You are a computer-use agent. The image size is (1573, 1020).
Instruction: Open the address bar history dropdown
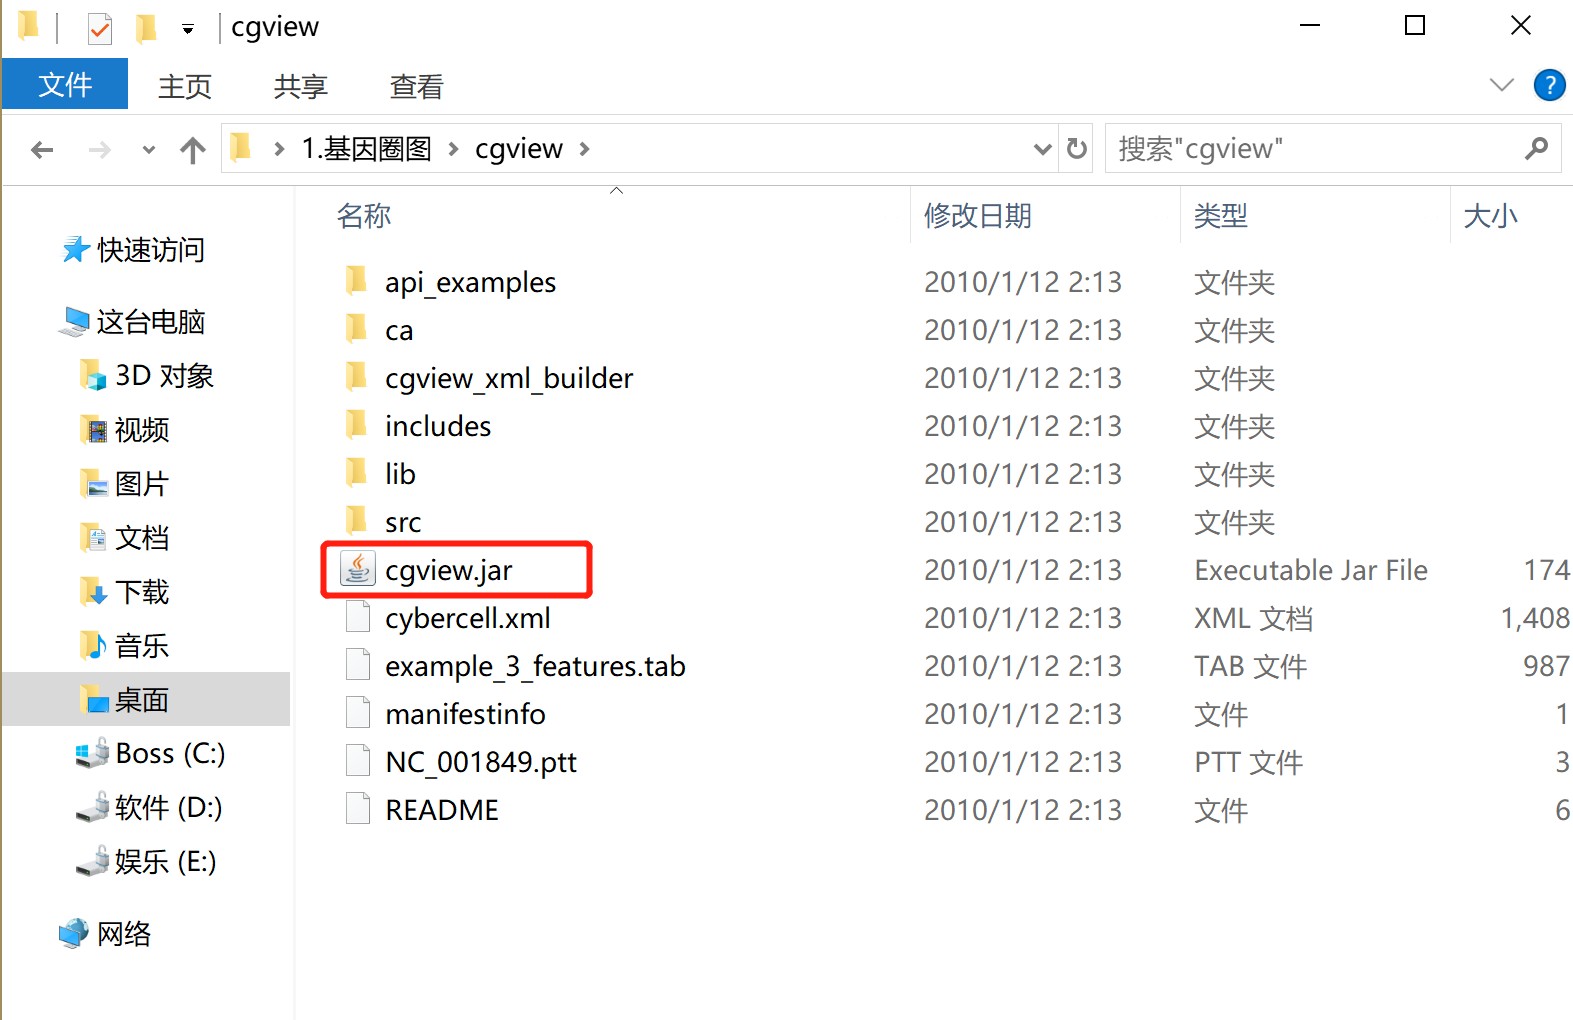pos(1042,149)
